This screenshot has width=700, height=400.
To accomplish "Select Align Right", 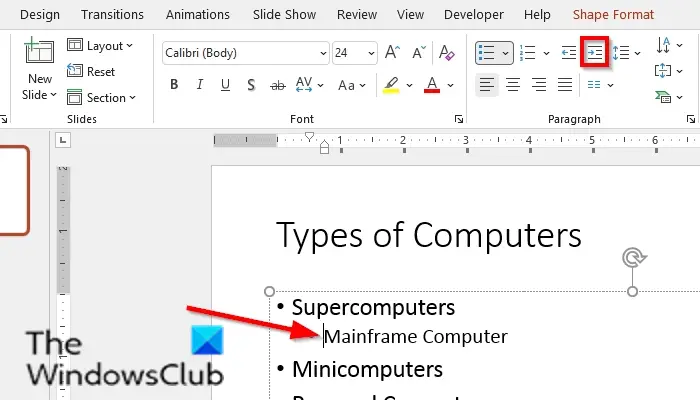I will [x=539, y=84].
